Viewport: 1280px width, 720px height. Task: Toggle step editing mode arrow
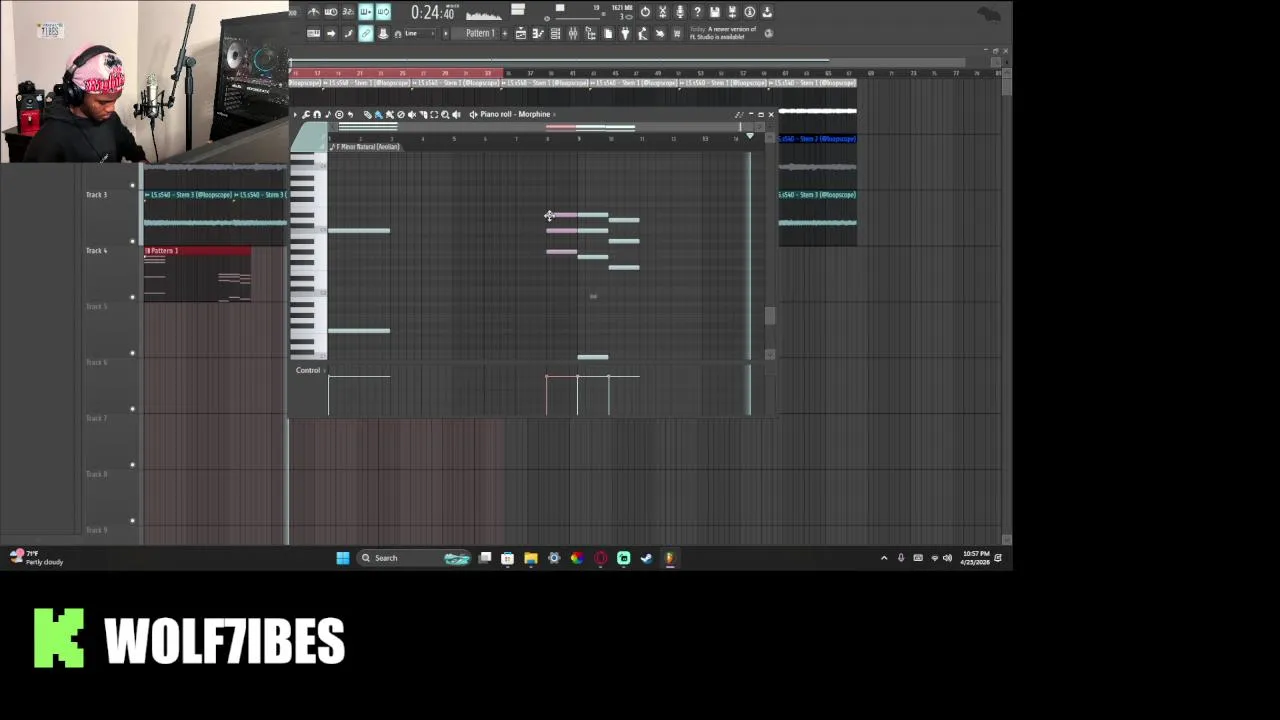click(x=330, y=33)
